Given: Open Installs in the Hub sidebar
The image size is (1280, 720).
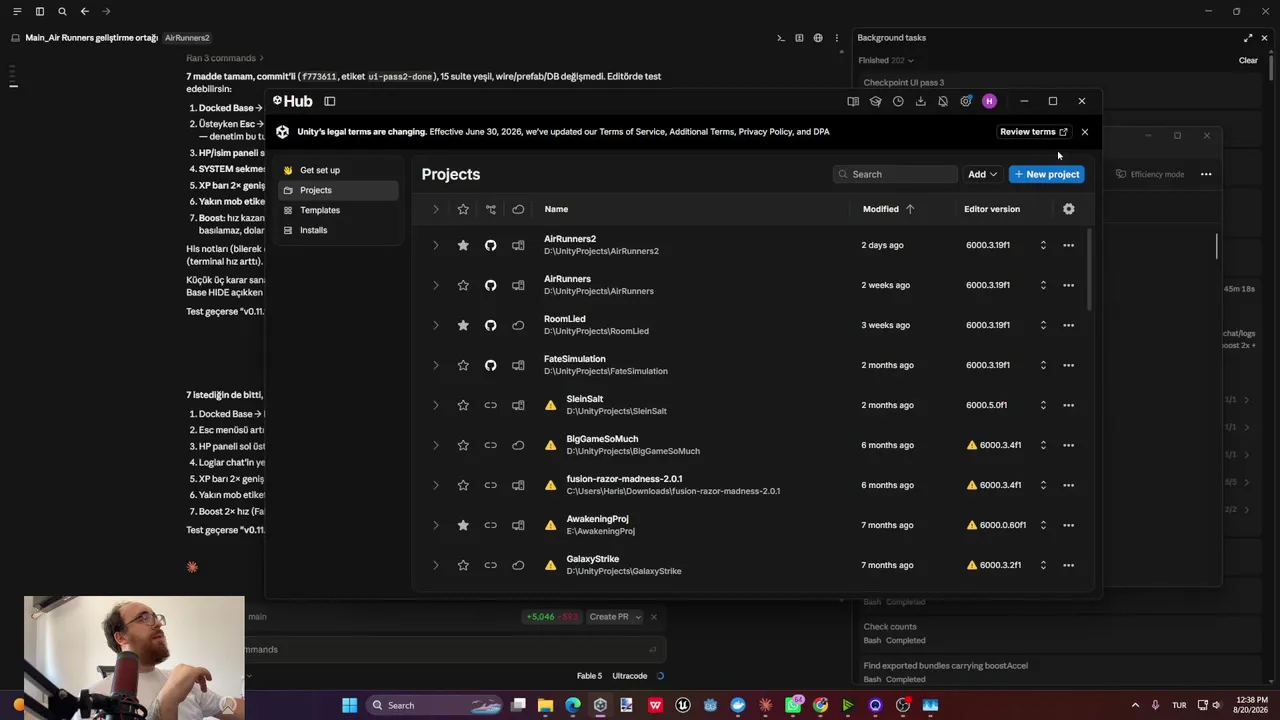Looking at the screenshot, I should 338,230.
